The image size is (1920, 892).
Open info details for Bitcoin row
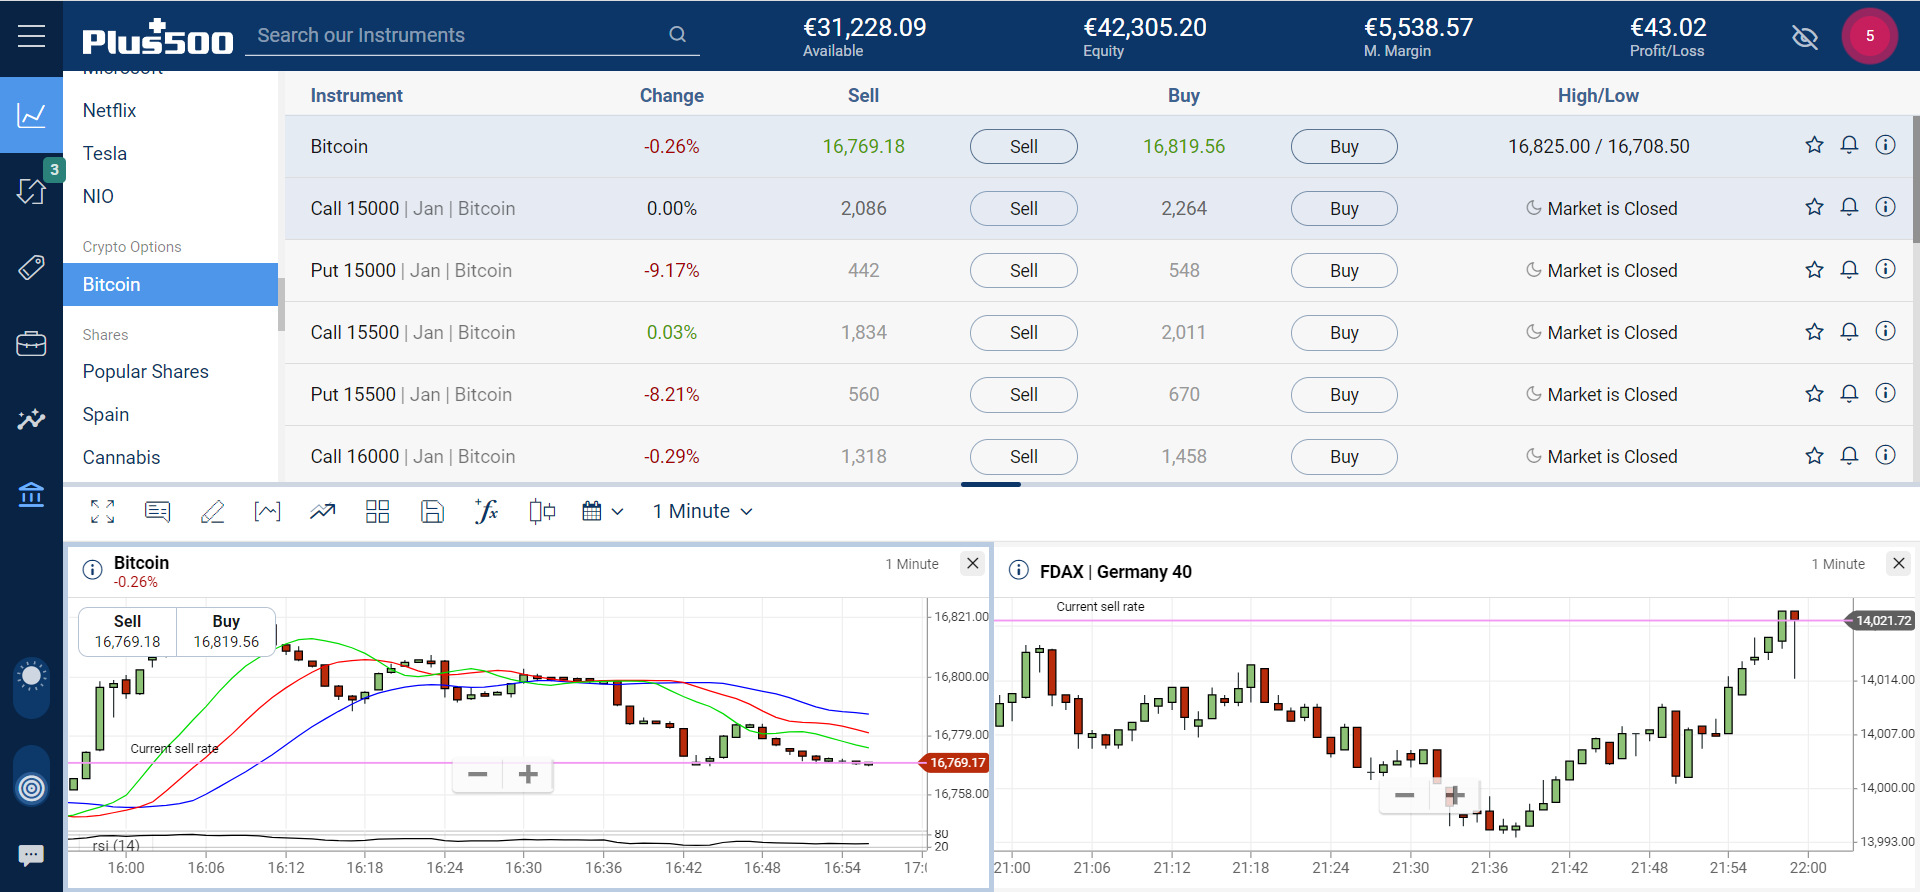click(1885, 145)
